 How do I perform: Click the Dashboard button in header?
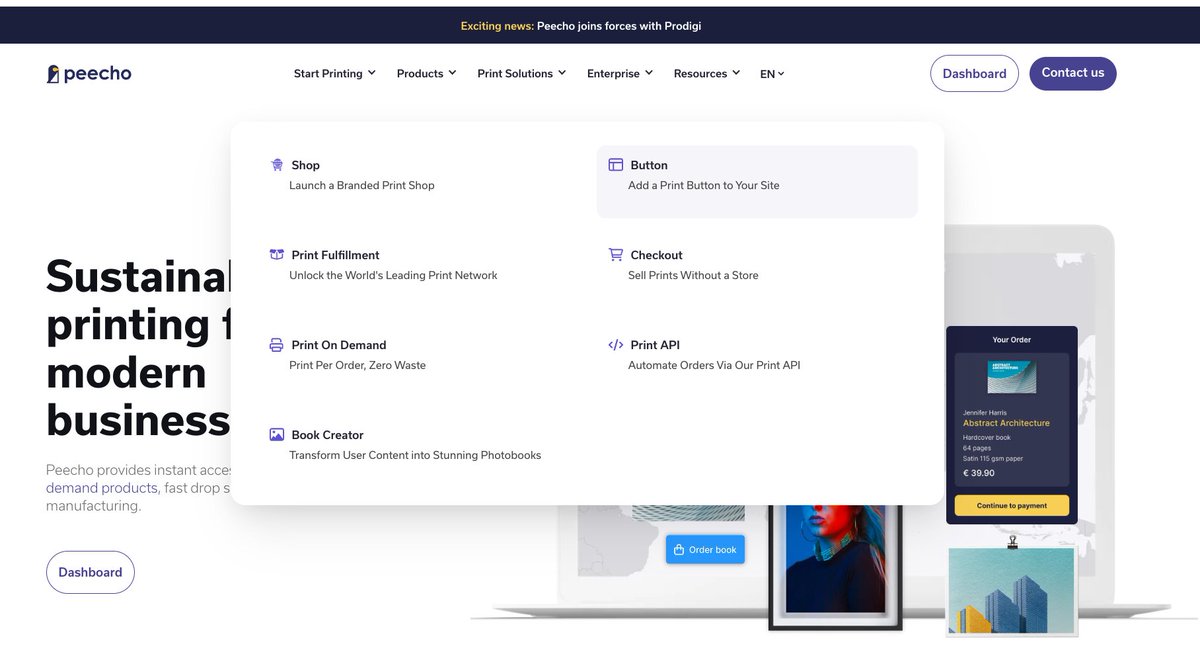click(974, 74)
